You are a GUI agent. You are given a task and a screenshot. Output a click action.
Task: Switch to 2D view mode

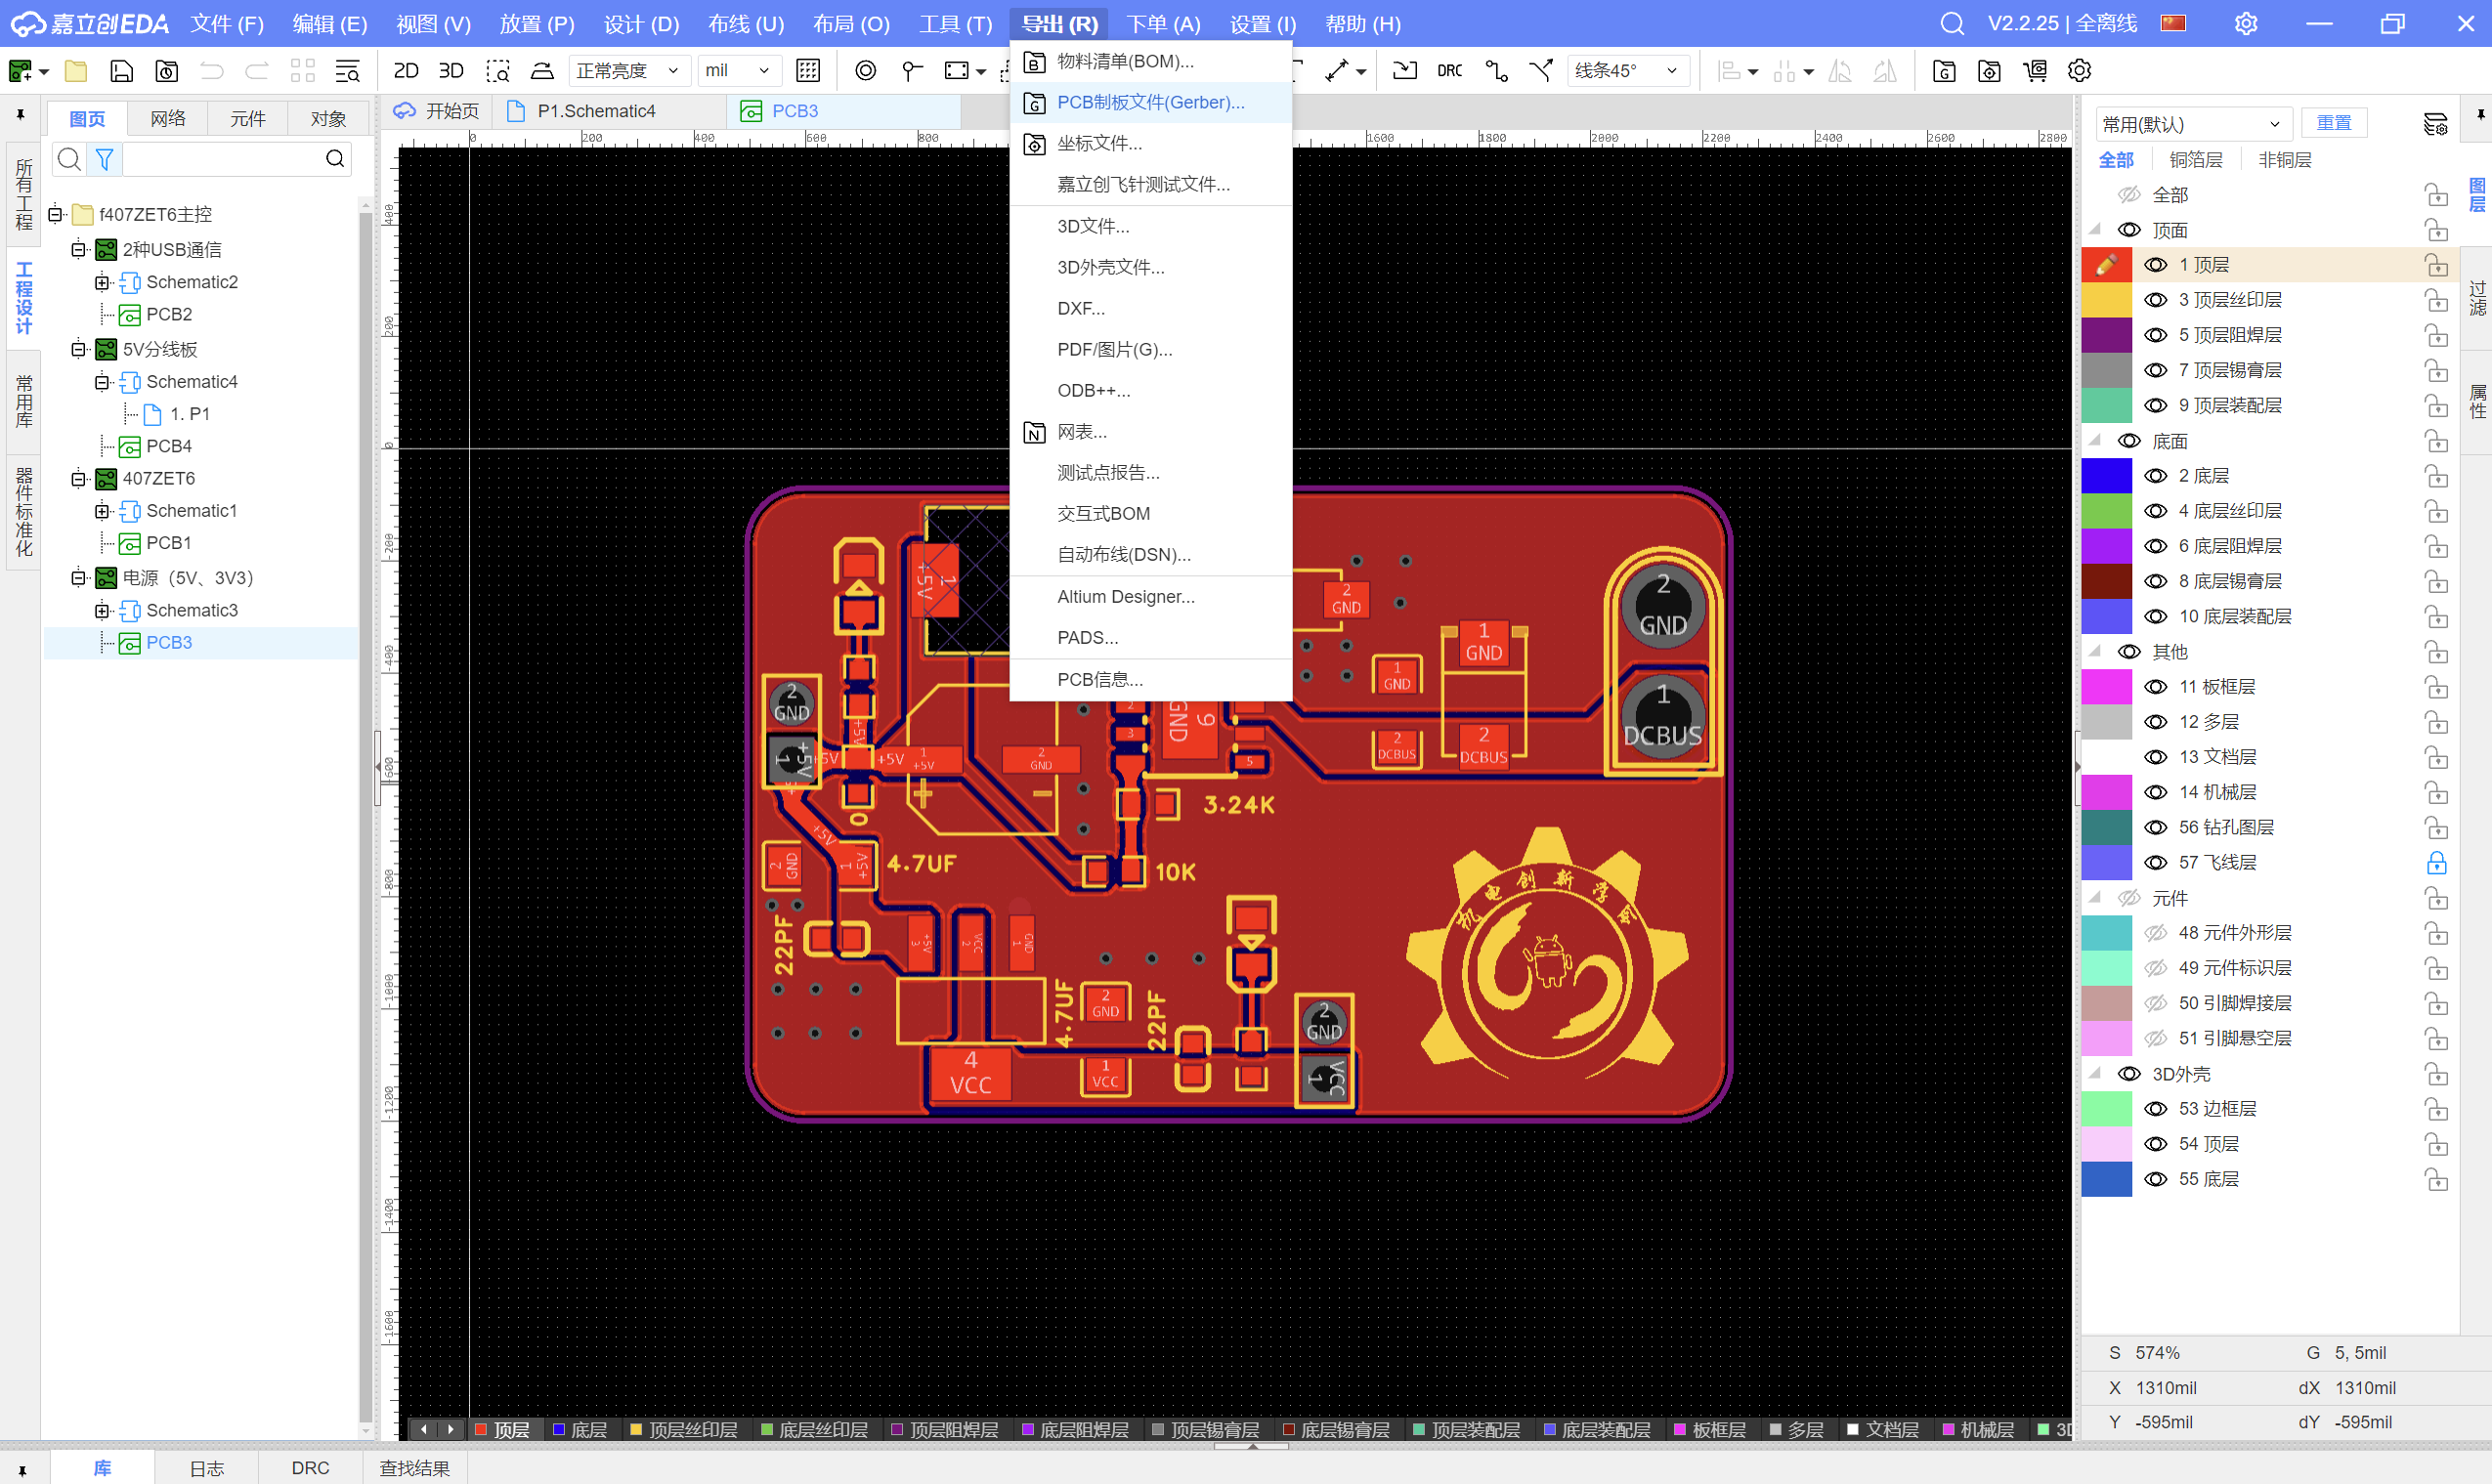pyautogui.click(x=405, y=71)
